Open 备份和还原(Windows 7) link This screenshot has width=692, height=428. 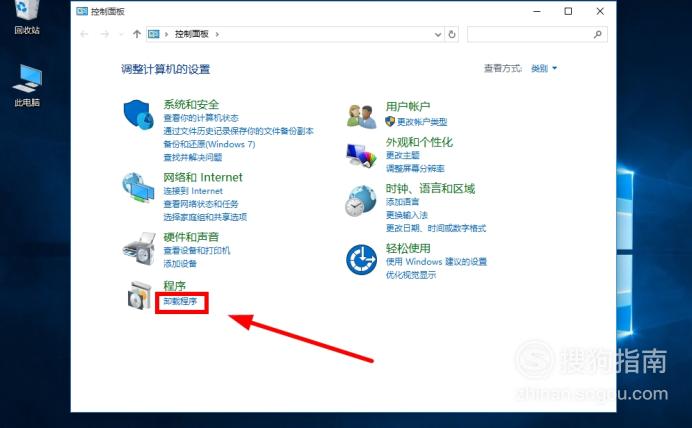[x=209, y=144]
